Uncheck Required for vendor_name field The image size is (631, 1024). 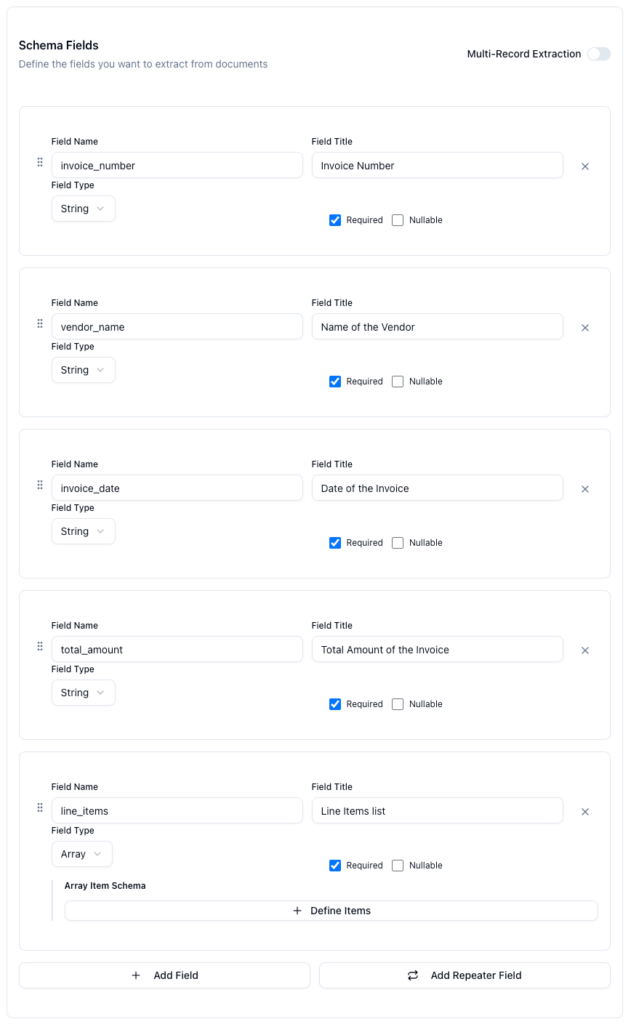[335, 381]
